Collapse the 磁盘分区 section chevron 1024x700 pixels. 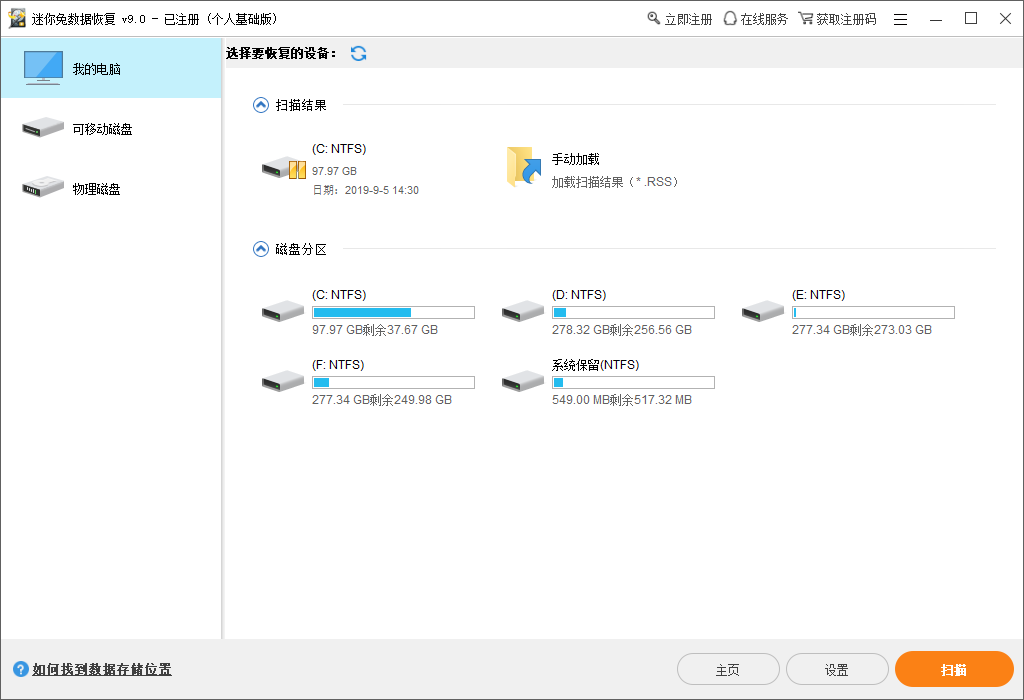[261, 249]
